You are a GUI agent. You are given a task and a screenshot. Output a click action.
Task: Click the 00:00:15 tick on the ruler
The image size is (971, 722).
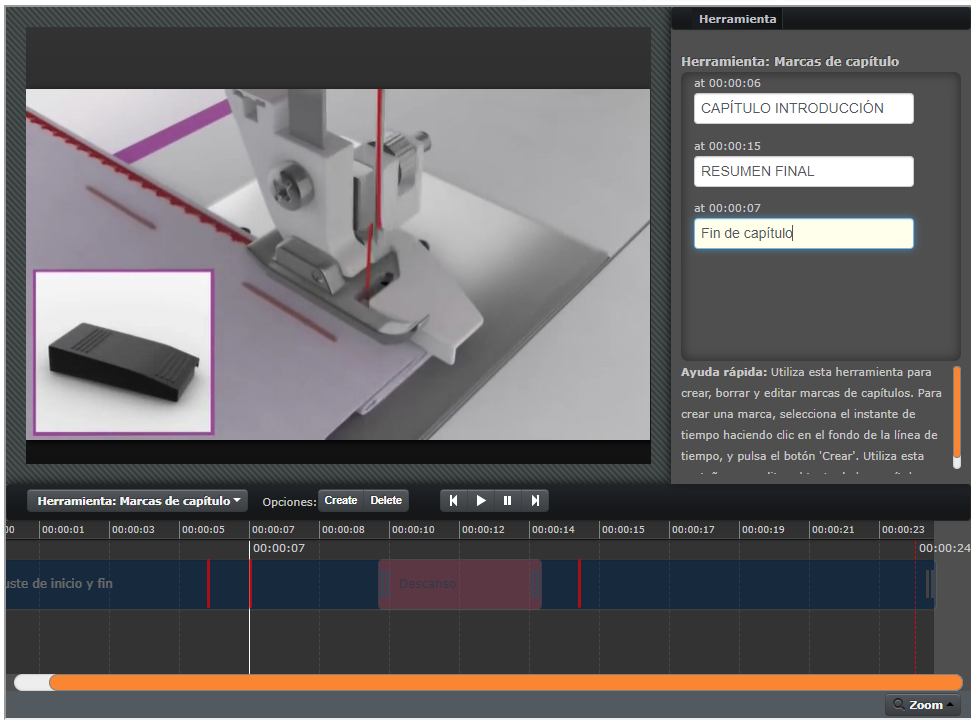pos(622,530)
